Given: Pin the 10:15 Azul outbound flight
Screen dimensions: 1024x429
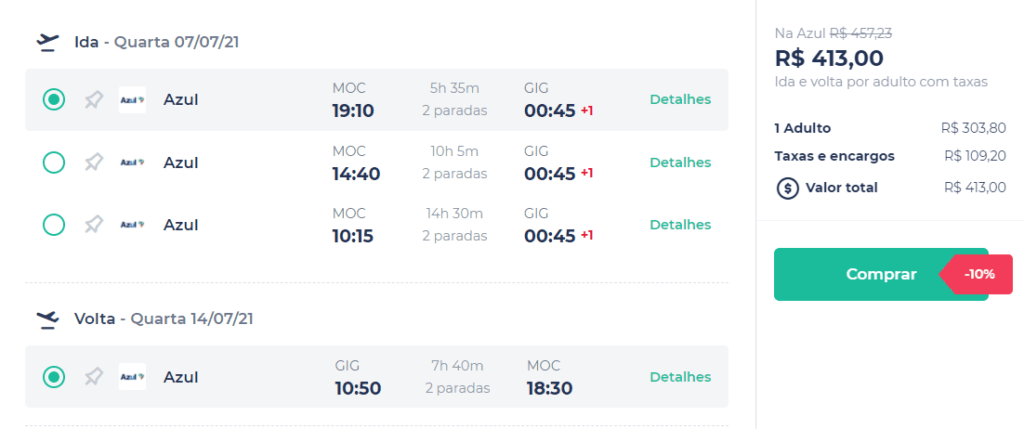Looking at the screenshot, I should pos(93,225).
